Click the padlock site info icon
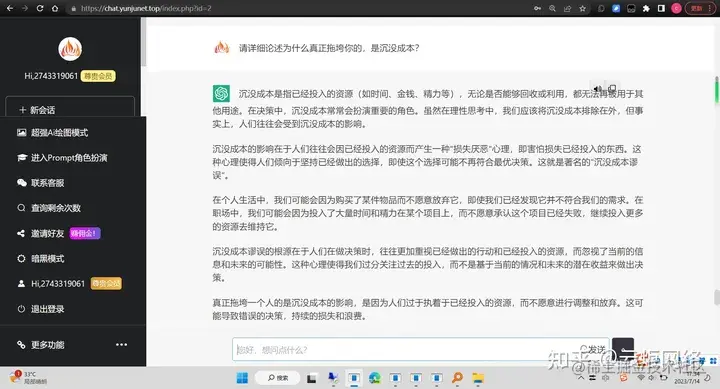720x389 pixels. (x=73, y=9)
